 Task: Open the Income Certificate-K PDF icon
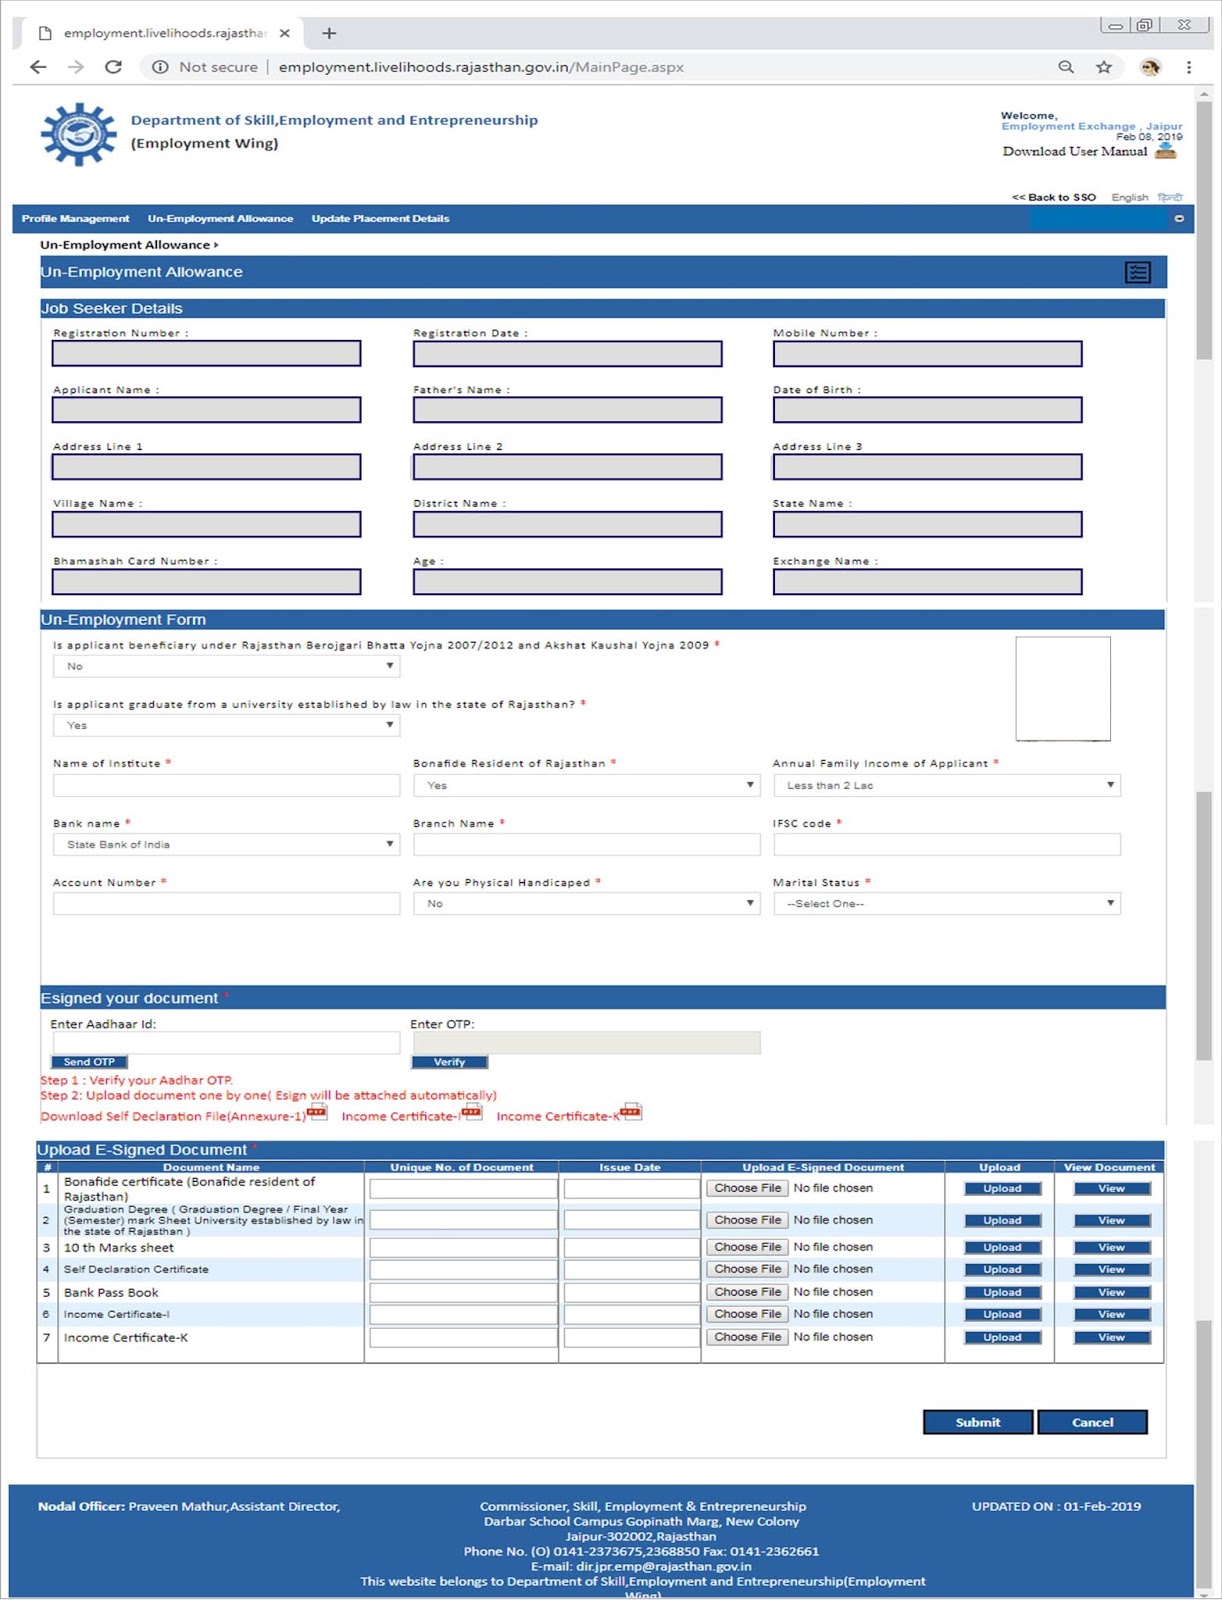[631, 1112]
